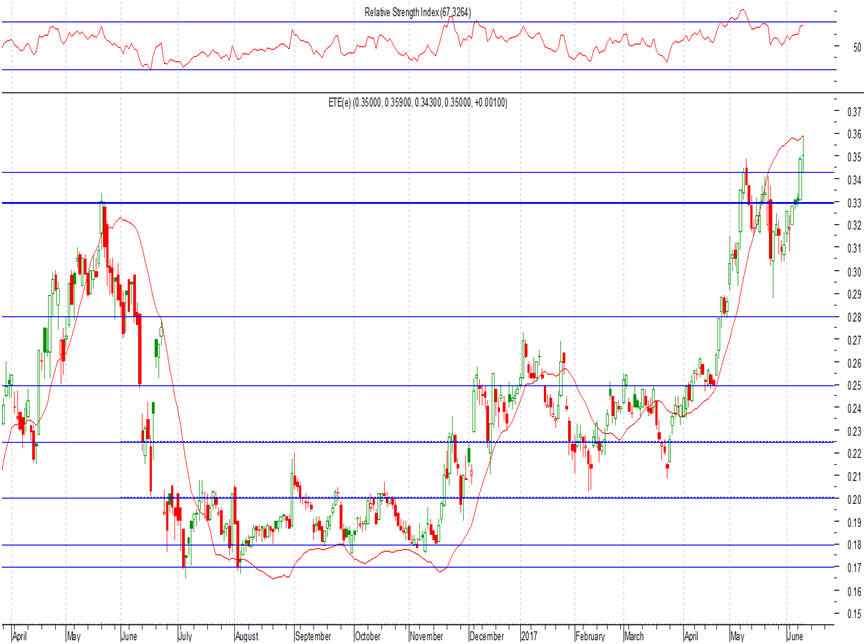Click the 0.23 price axis label
Viewport: 866px width, 644px height.
point(854,431)
